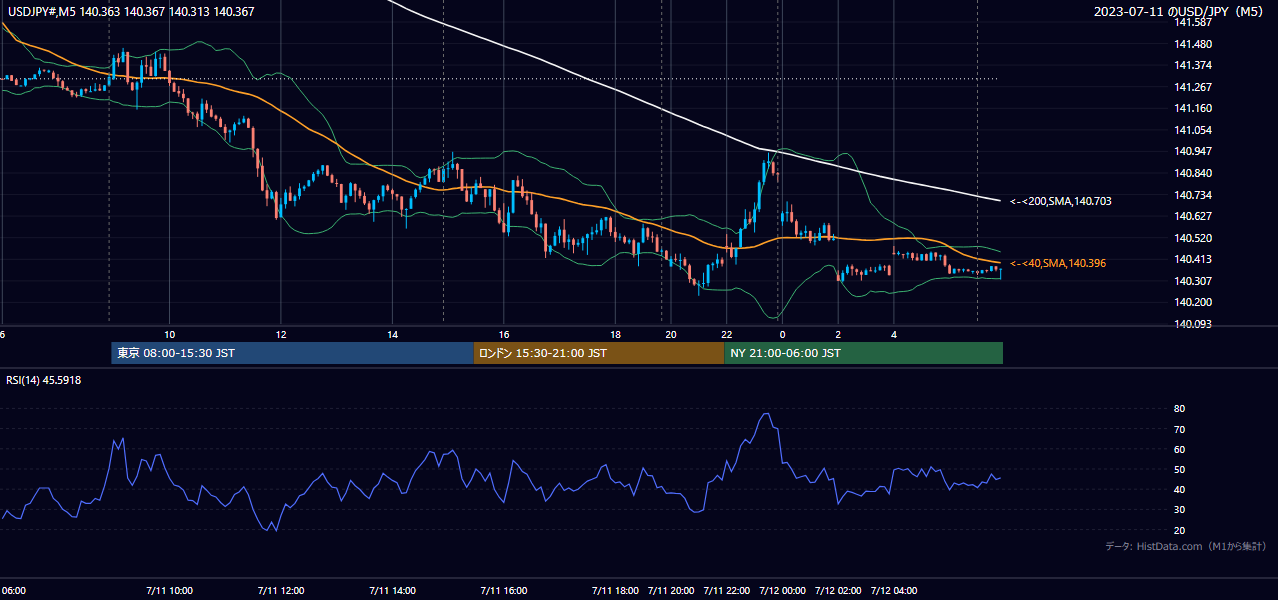Click the 140.734 price axis label

(1195, 195)
